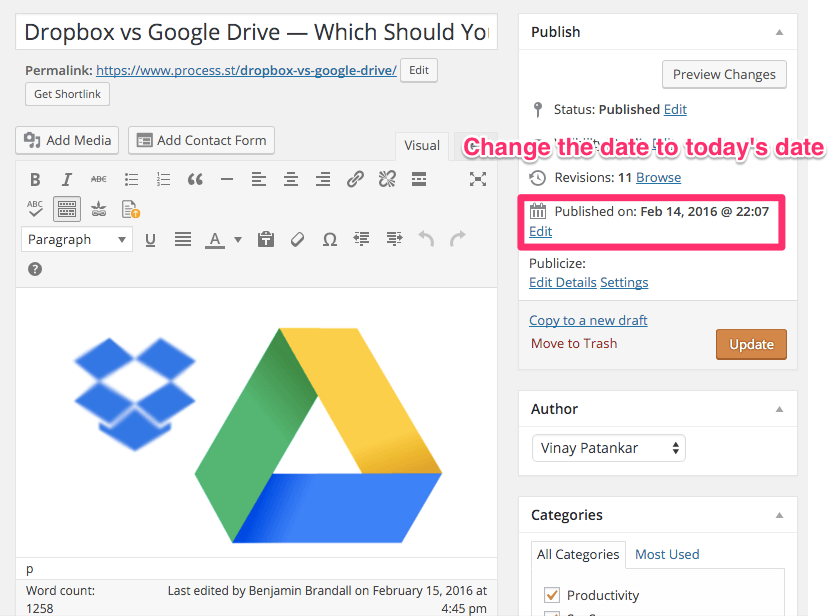
Task: Click the paste as text clipboard icon
Action: pyautogui.click(x=265, y=239)
